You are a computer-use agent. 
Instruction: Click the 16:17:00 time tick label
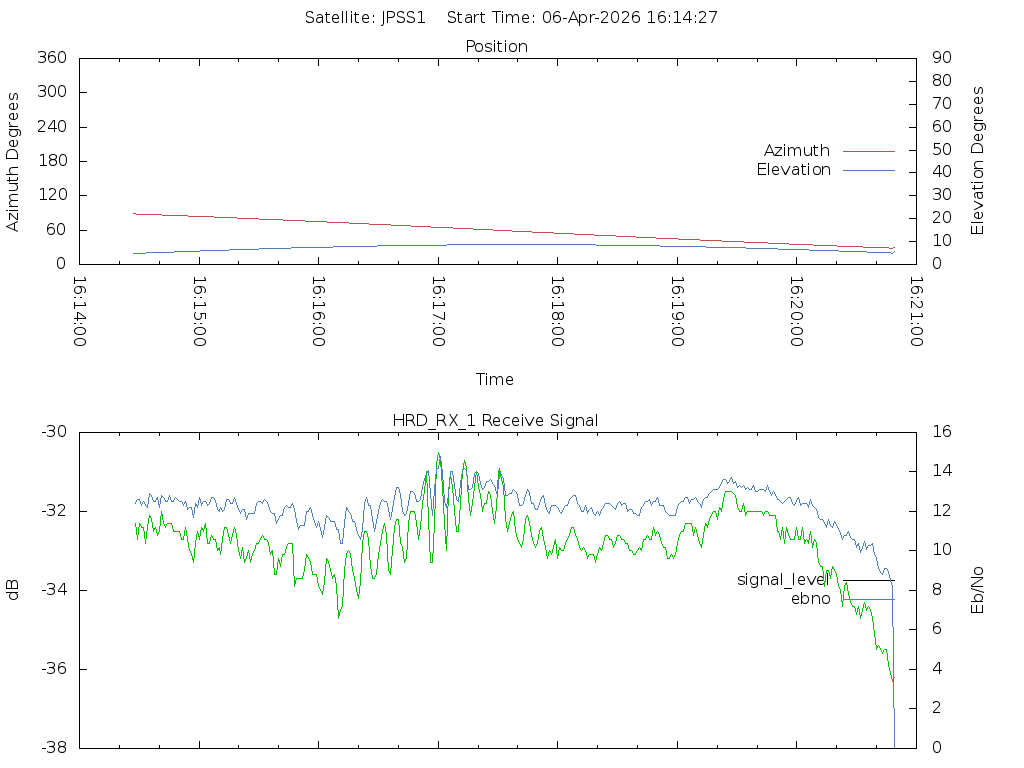pyautogui.click(x=438, y=312)
